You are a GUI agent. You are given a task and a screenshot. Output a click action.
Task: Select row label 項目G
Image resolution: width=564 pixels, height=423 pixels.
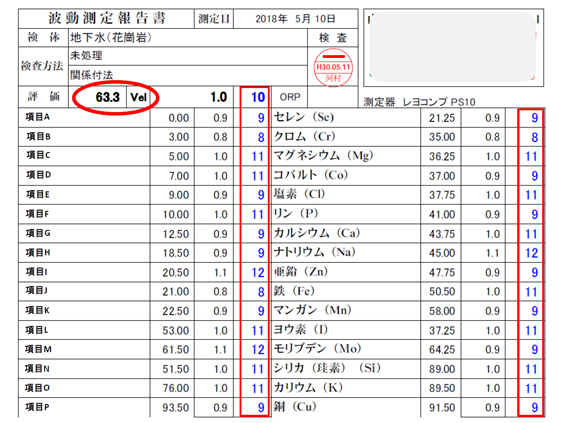(x=38, y=233)
